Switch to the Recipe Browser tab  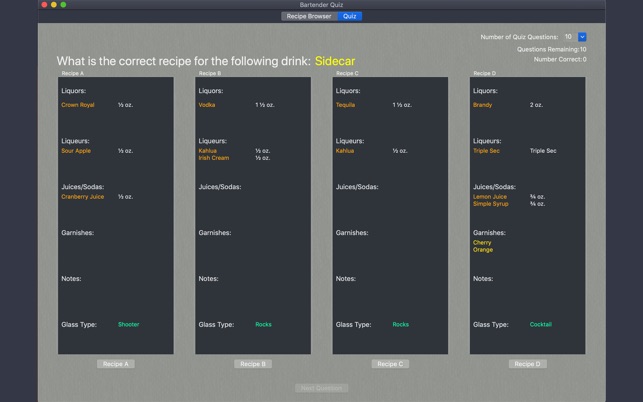click(x=308, y=16)
